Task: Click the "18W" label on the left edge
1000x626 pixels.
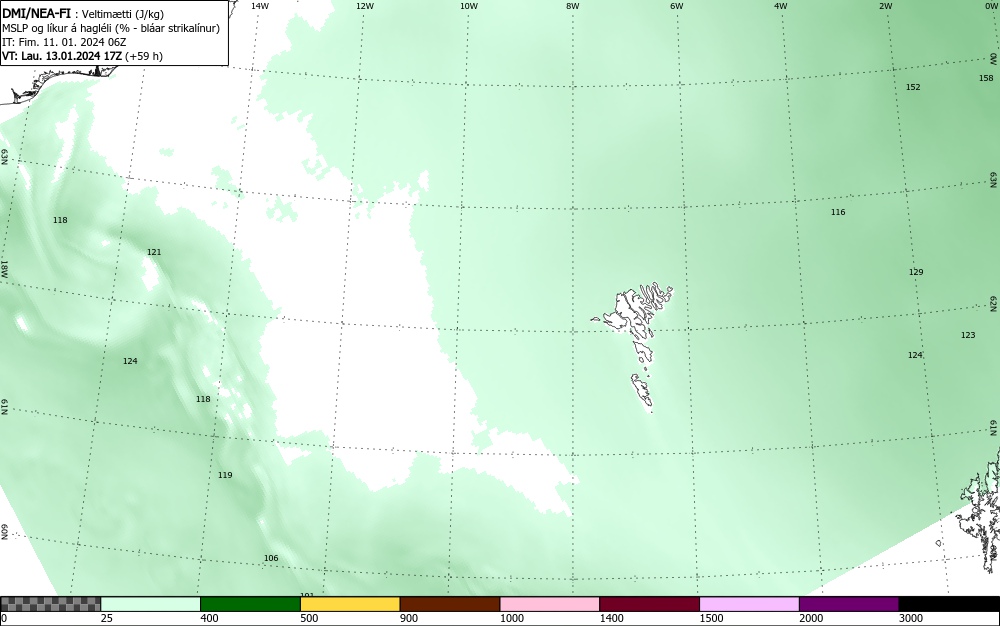Action: (4, 269)
